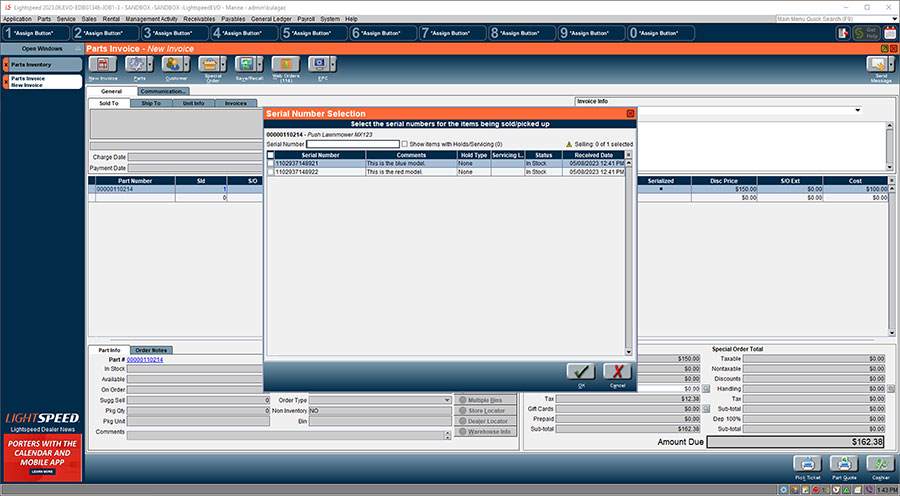Click the Special Order toolbar icon

coord(210,64)
